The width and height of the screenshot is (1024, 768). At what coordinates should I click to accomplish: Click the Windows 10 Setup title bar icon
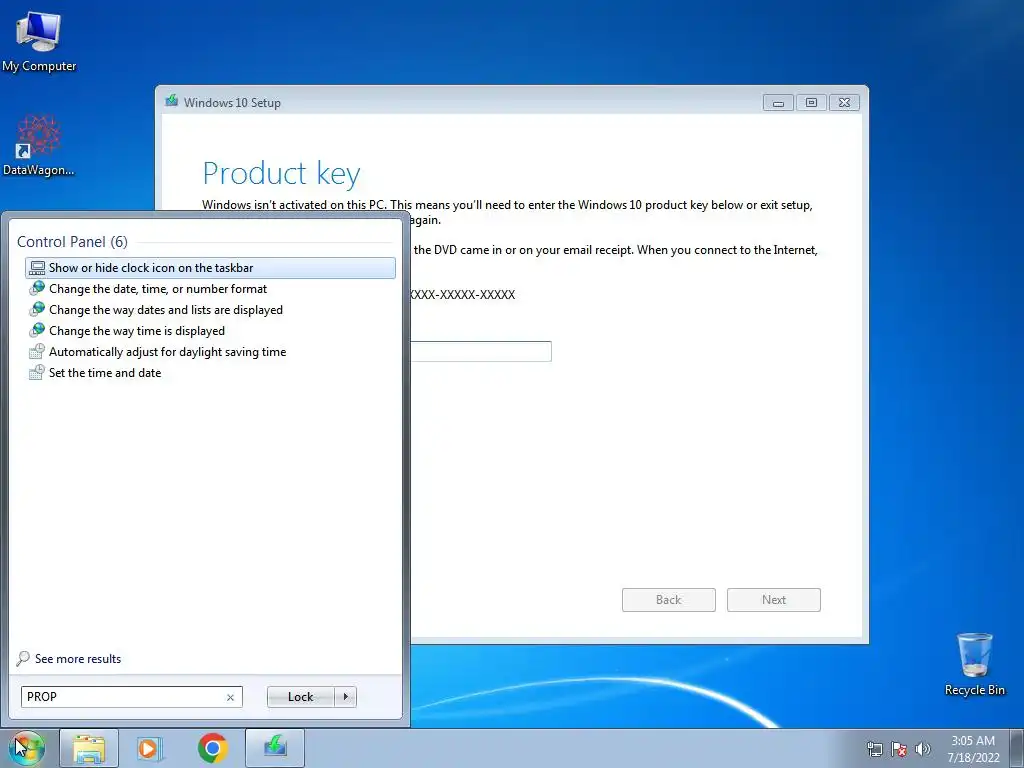172,101
